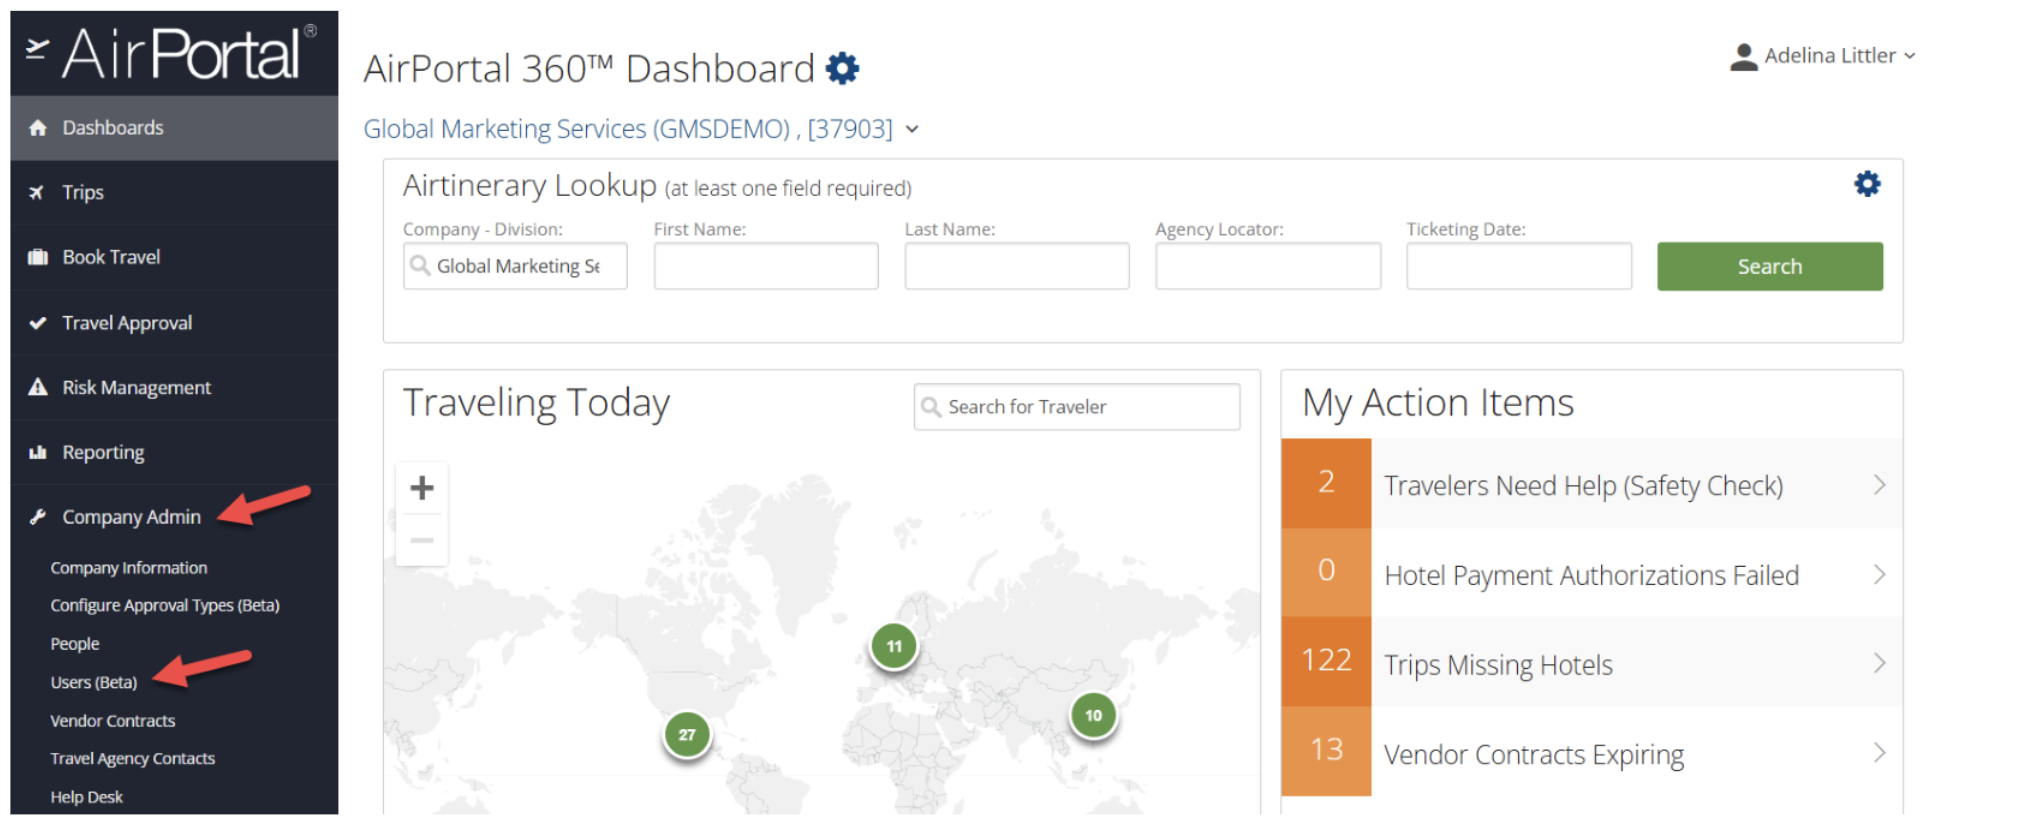
Task: Click the map cluster marker 11
Action: coord(894,646)
